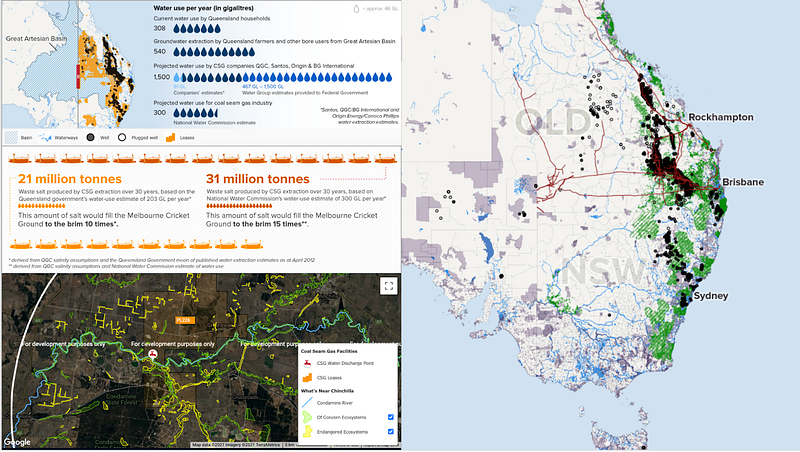This screenshot has height=452, width=800.
Task: Click the NSW state label on map
Action: click(603, 271)
